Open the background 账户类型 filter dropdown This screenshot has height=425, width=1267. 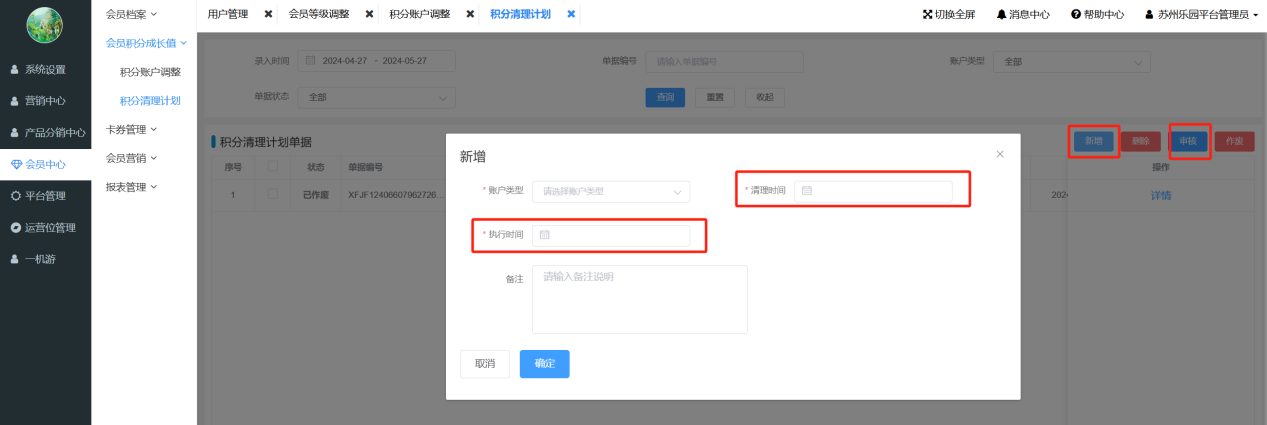pyautogui.click(x=1071, y=61)
